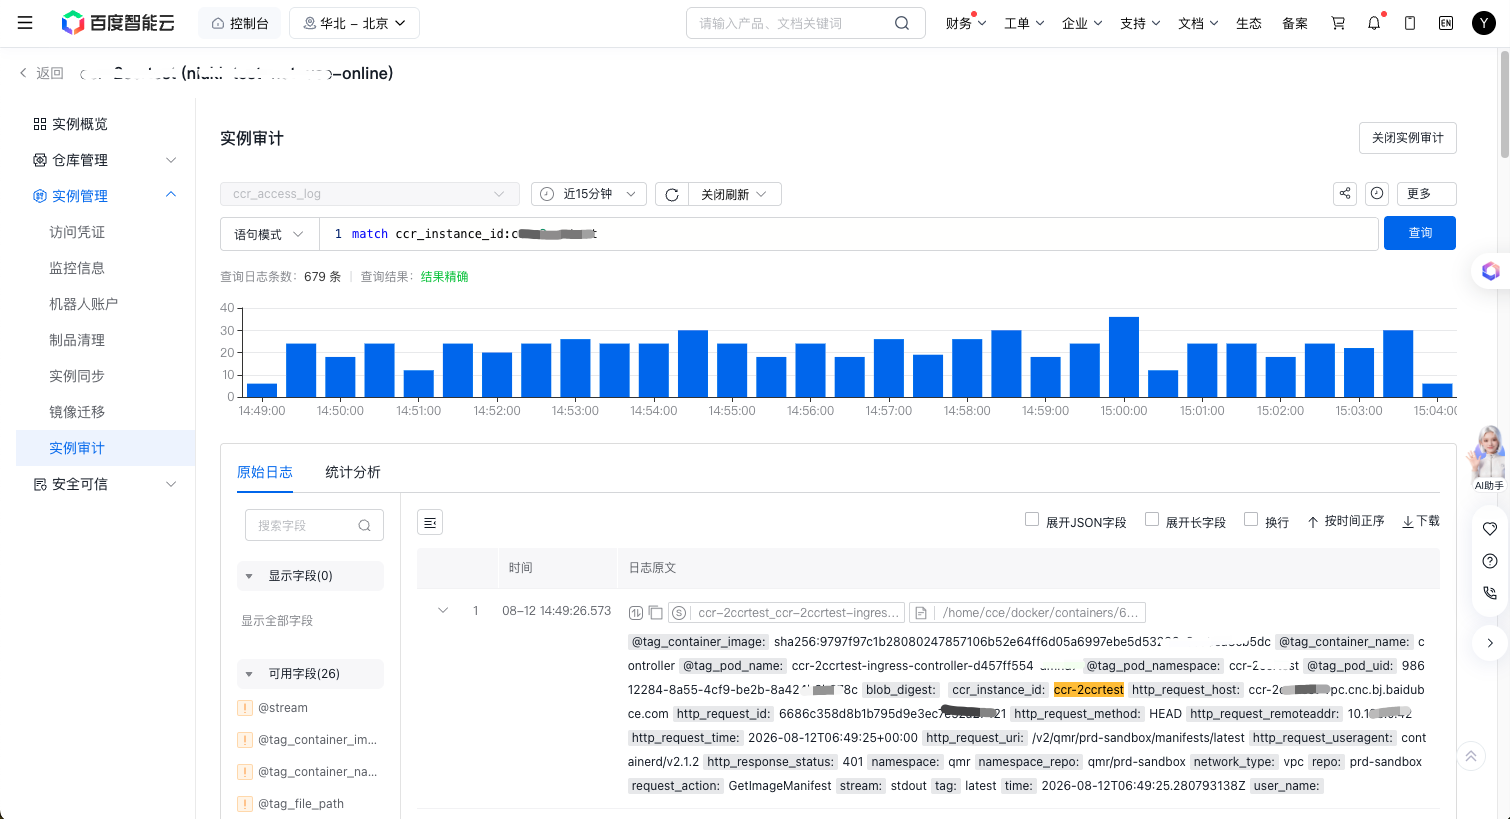Click the 15:00:00 histogram bar
The height and width of the screenshot is (819, 1510).
click(x=1124, y=357)
